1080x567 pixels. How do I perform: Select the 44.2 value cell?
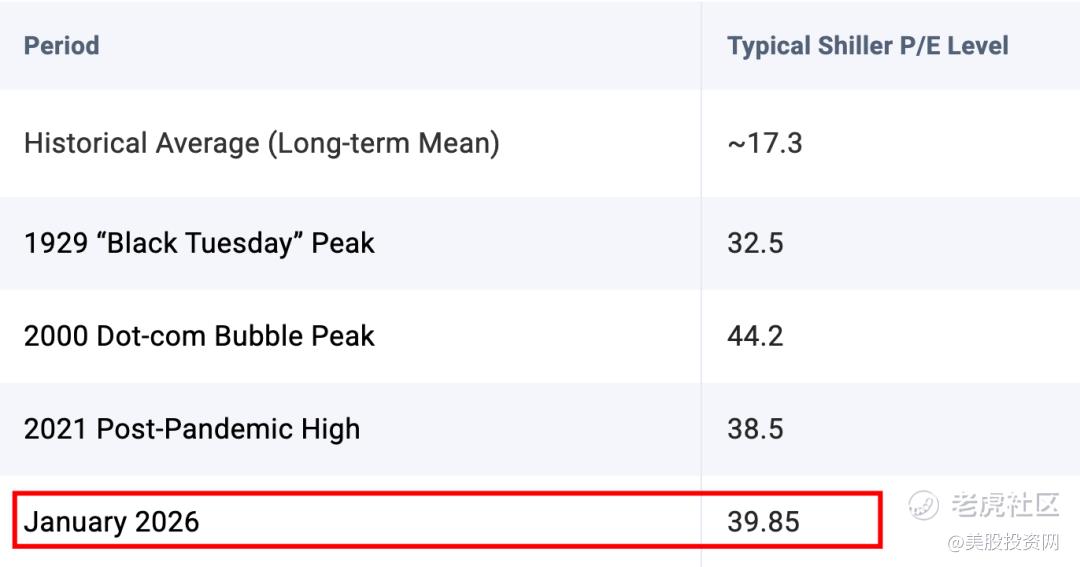[755, 336]
